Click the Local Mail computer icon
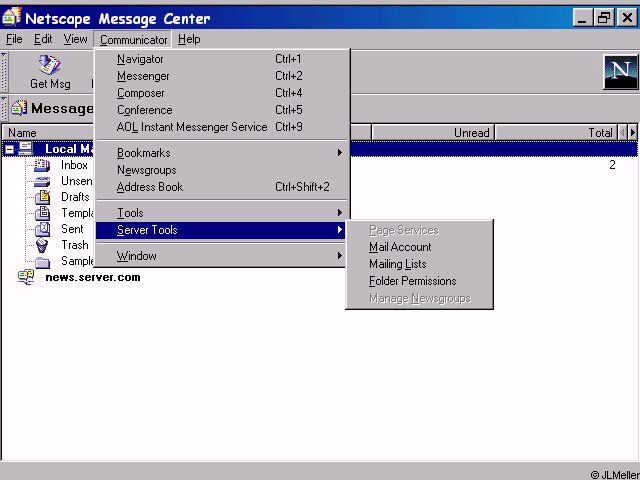Viewport: 640px width, 480px height. (26, 149)
